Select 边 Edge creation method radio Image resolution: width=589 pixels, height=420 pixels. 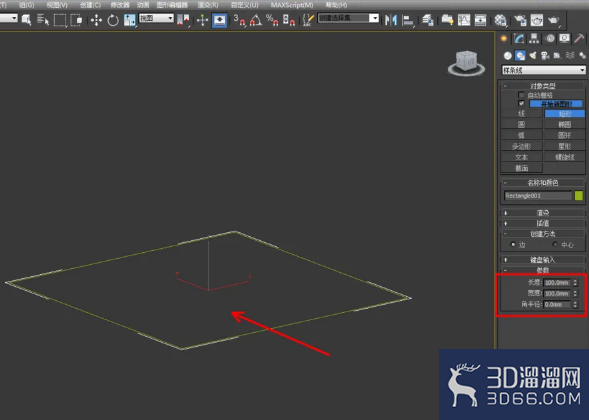(x=513, y=245)
